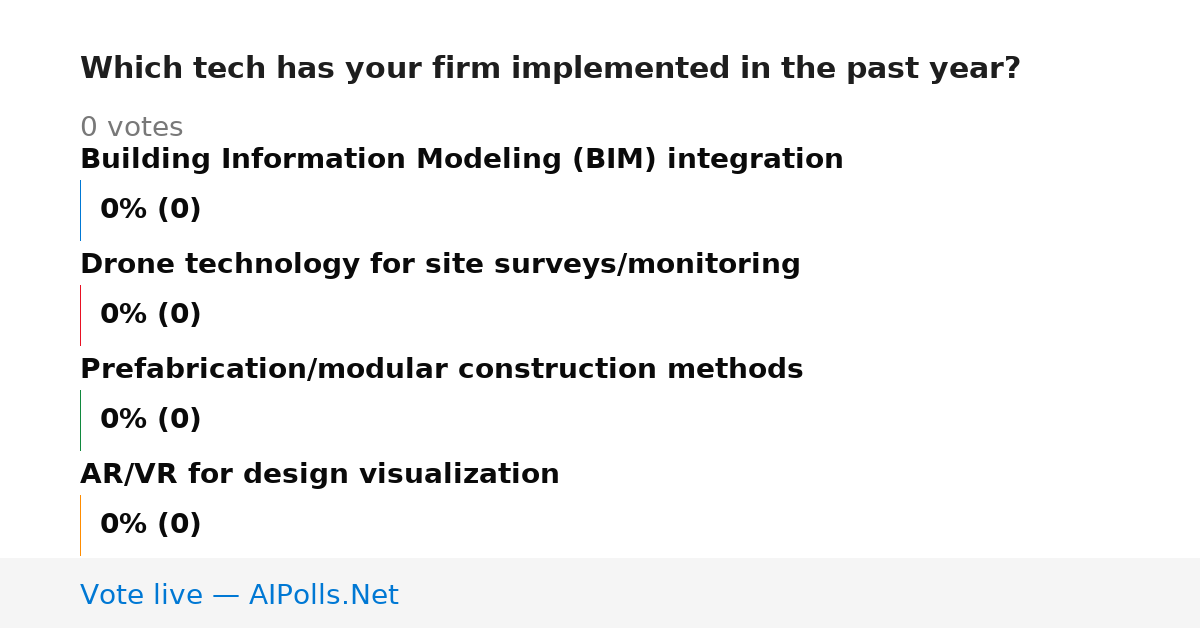Click the red bar beside Drone result
This screenshot has width=1200, height=628.
coord(80,315)
